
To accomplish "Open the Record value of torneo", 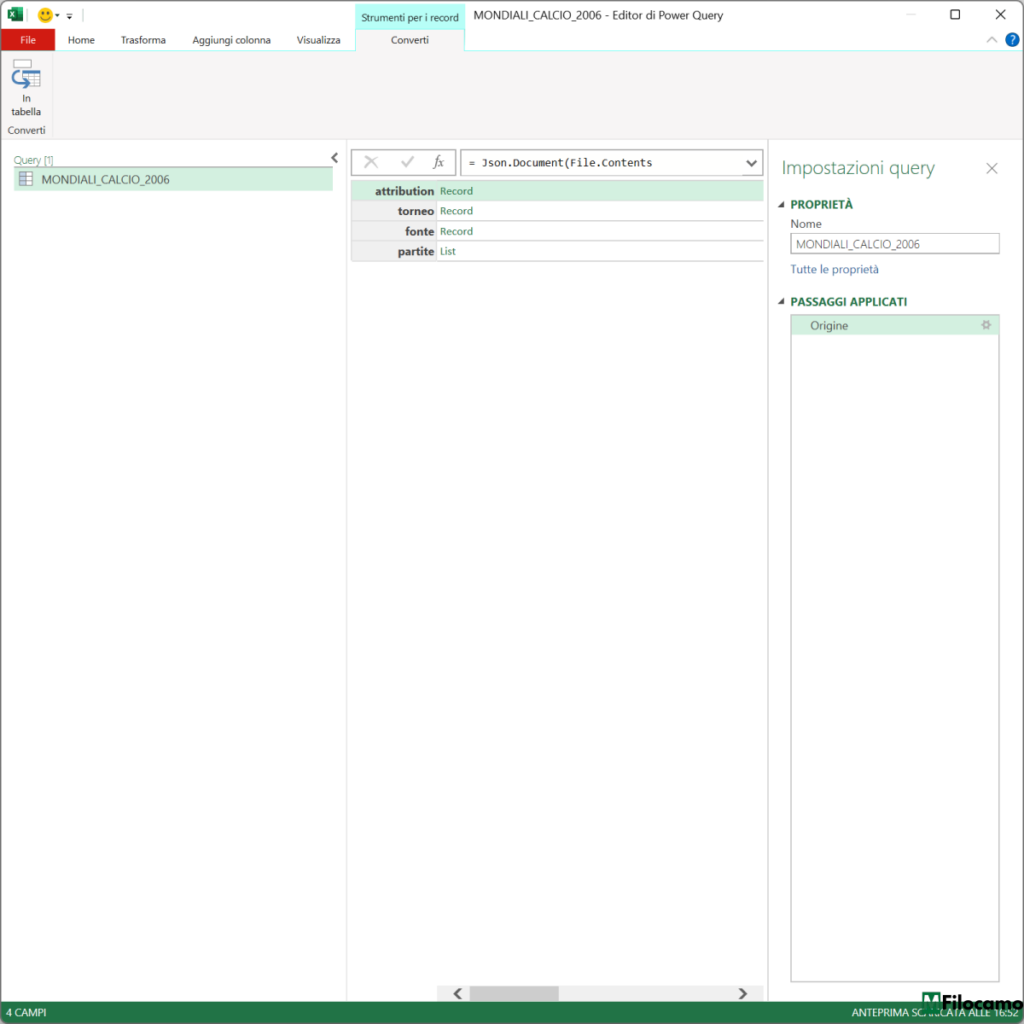I will click(x=456, y=211).
